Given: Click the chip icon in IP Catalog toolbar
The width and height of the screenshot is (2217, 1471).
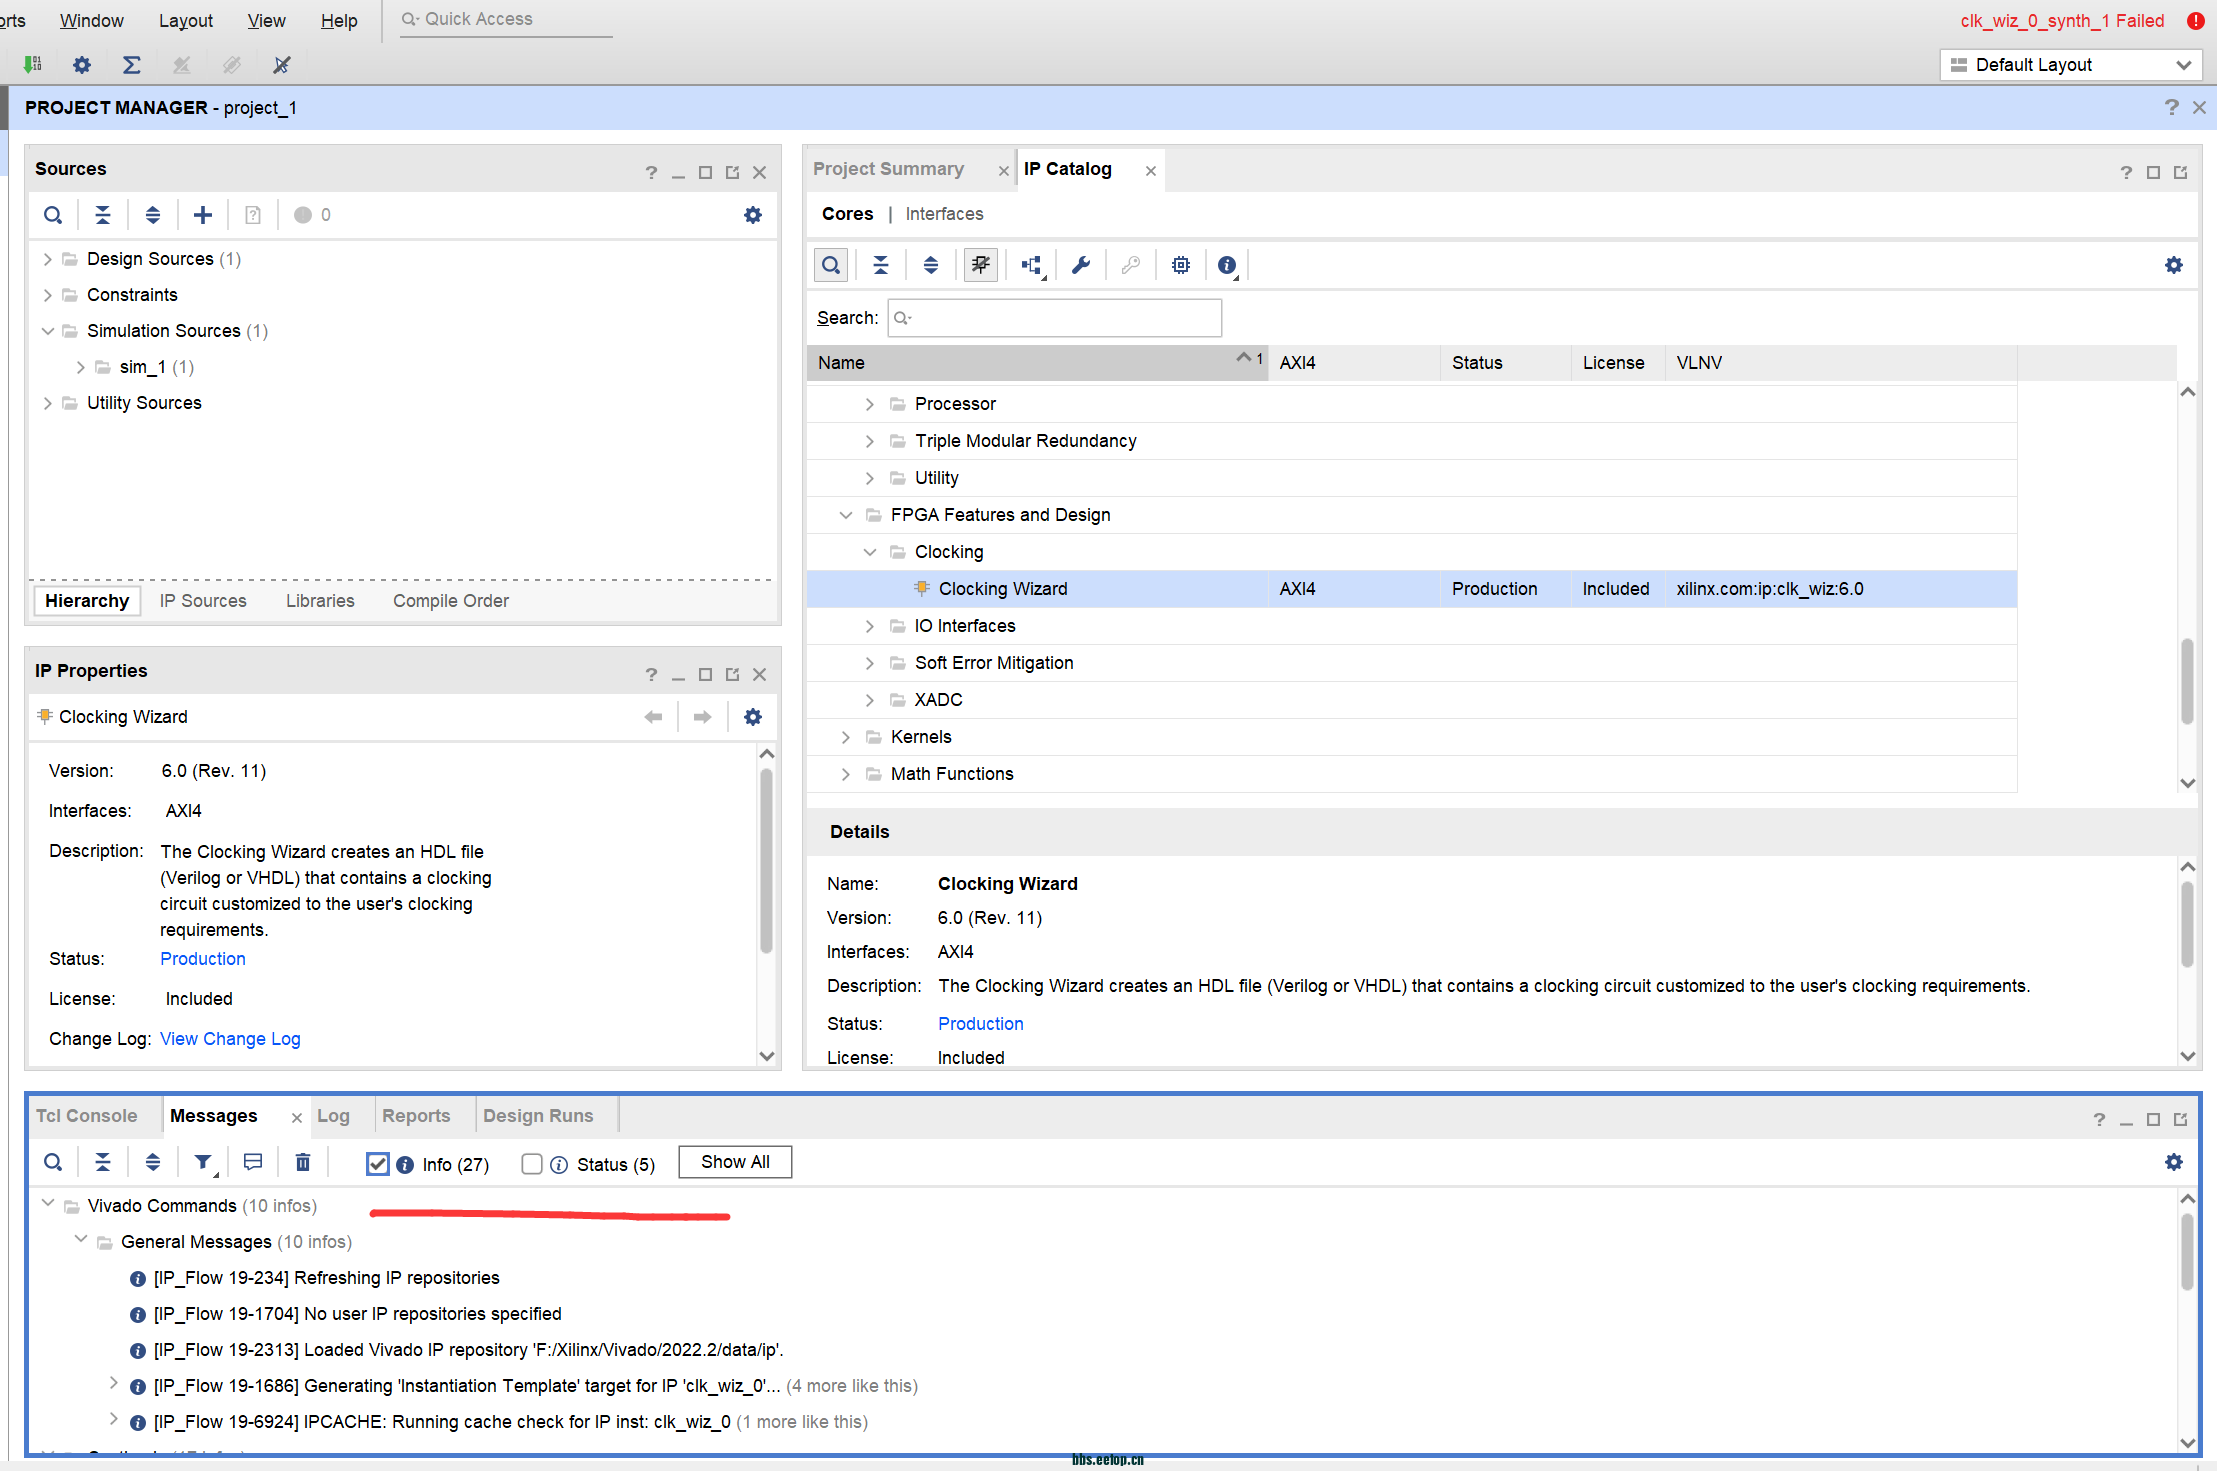Looking at the screenshot, I should (x=1181, y=265).
